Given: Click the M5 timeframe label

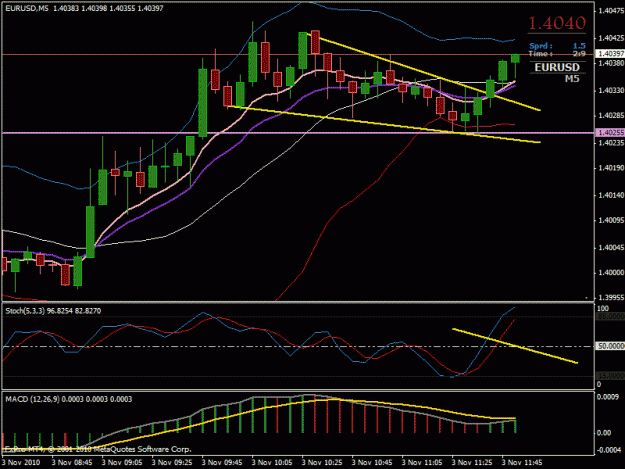Looking at the screenshot, I should (572, 78).
